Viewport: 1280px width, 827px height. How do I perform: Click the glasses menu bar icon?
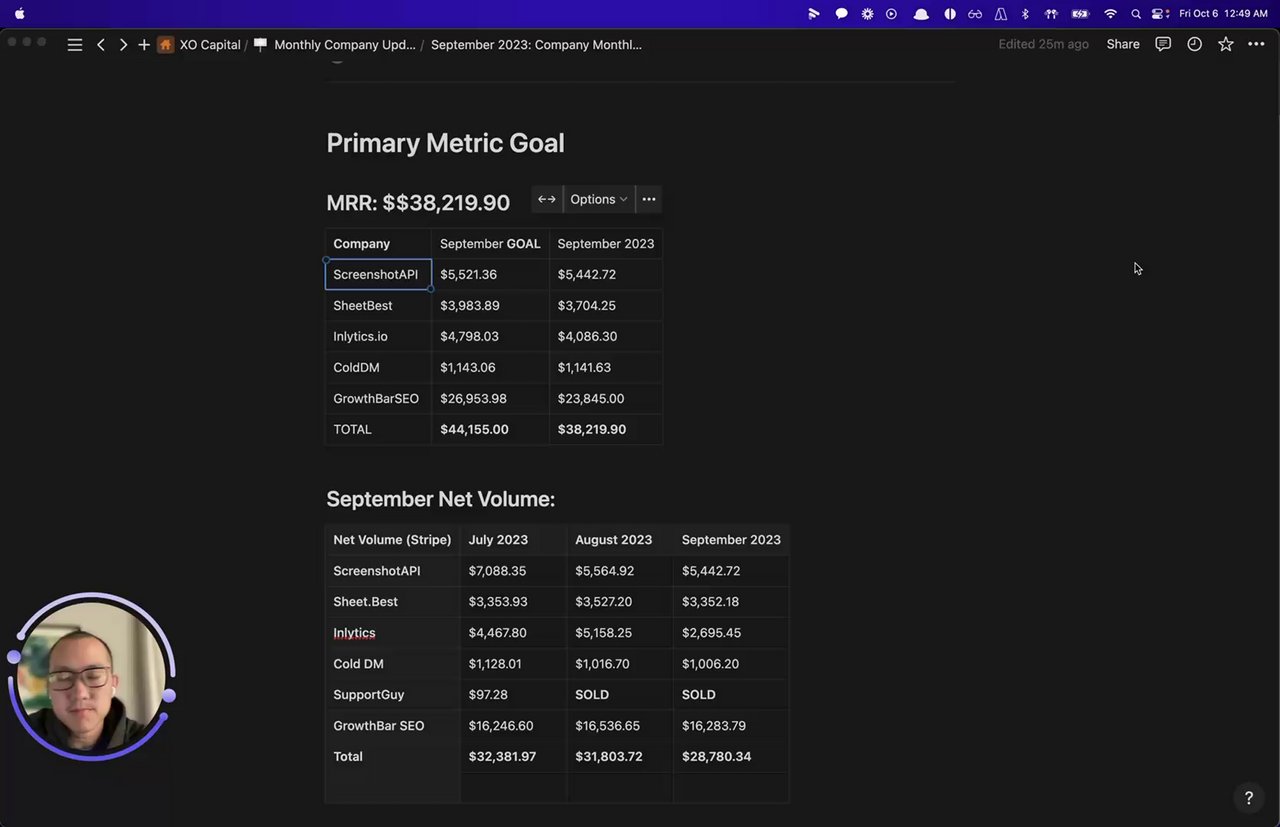[x=974, y=14]
